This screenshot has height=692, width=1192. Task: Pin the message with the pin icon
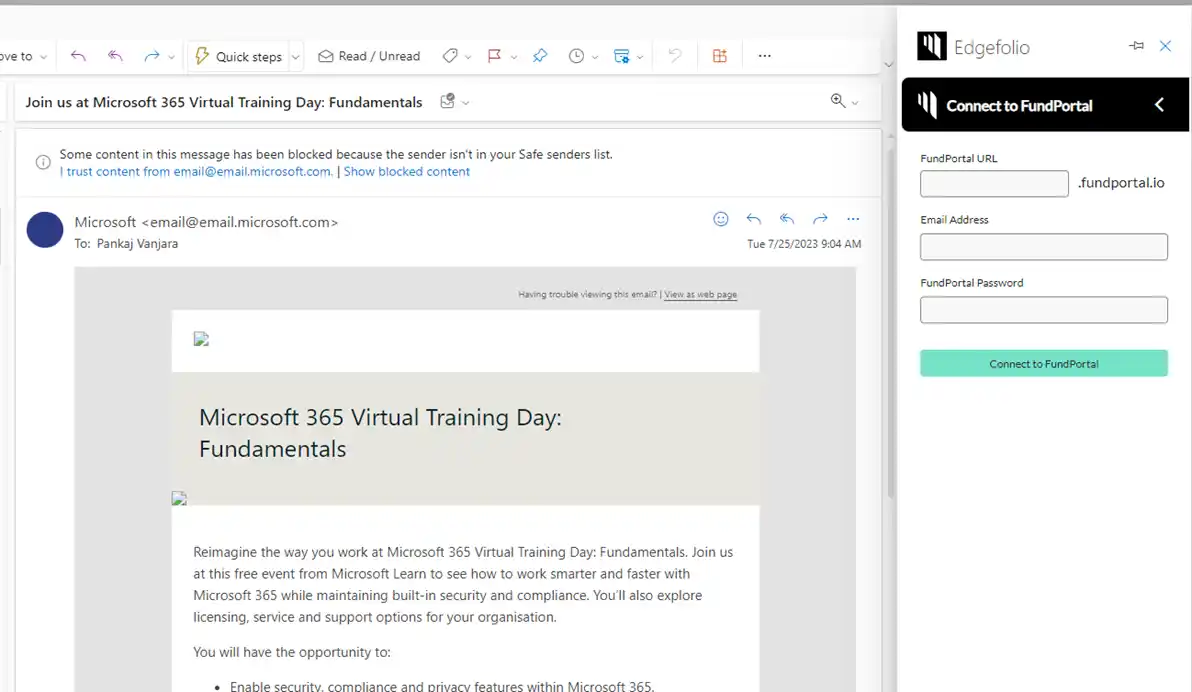click(540, 56)
